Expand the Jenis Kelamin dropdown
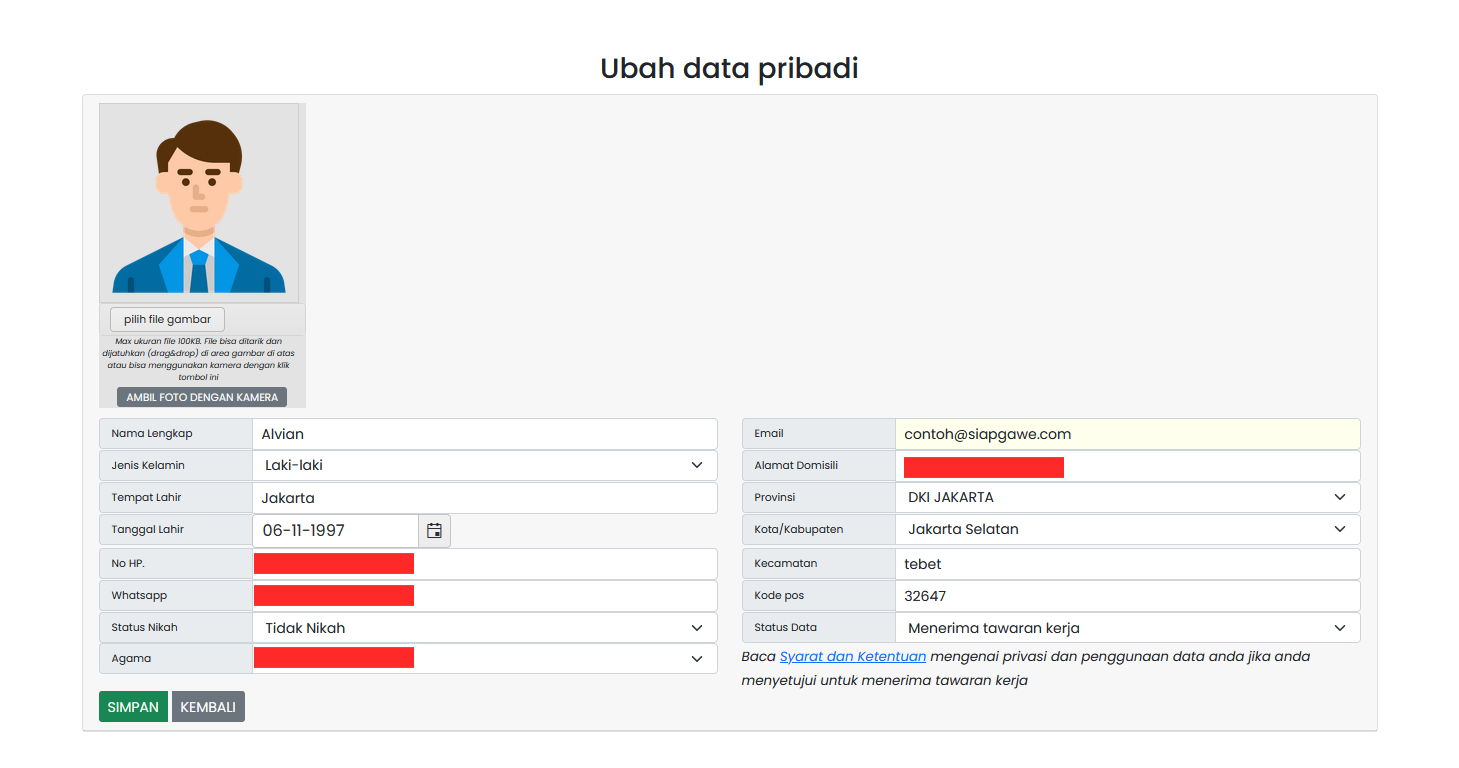The width and height of the screenshot is (1459, 768). [x=485, y=465]
